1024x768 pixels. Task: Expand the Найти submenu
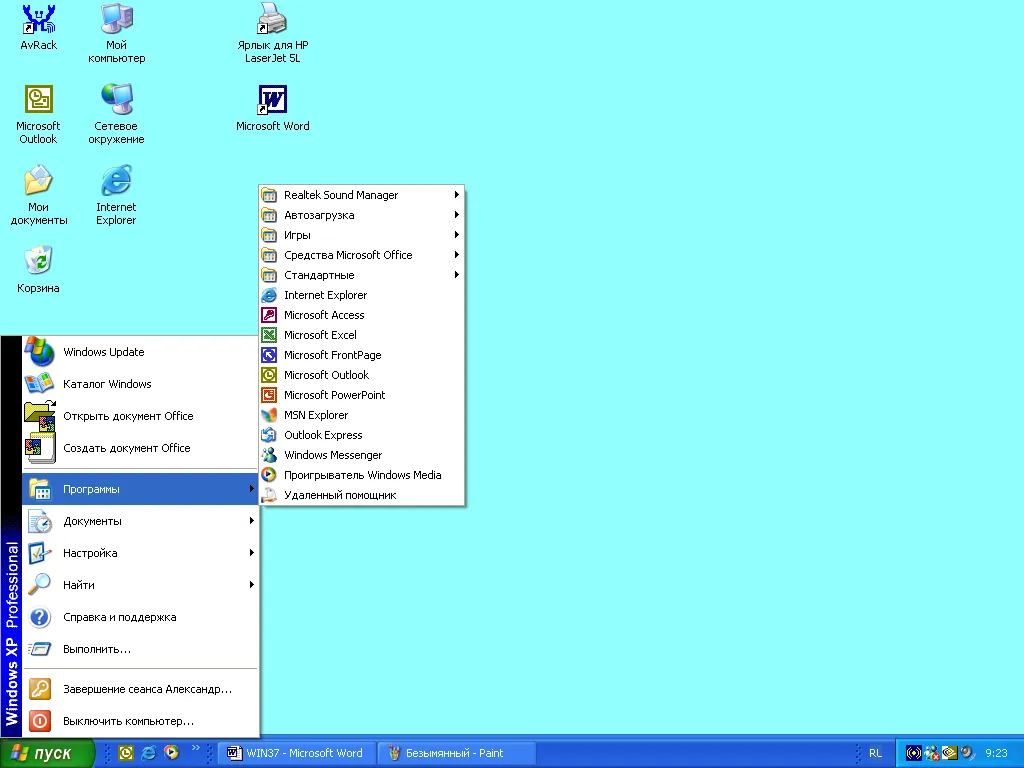[140, 585]
